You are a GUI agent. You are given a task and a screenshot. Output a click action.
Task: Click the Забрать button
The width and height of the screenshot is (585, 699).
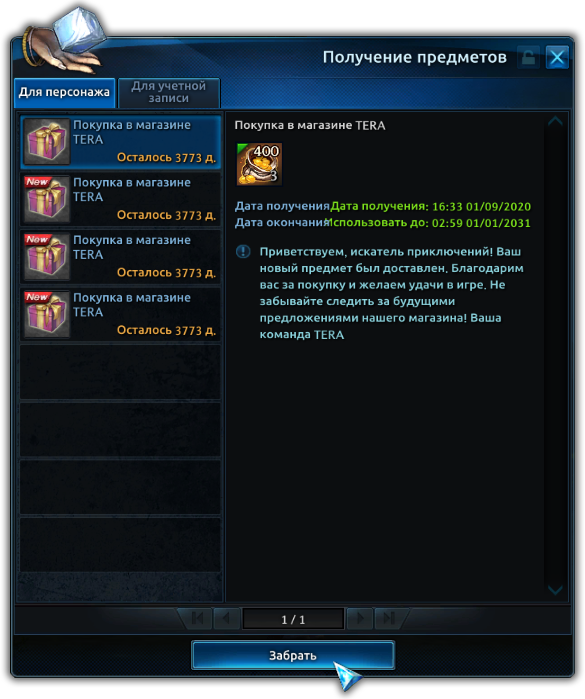(x=293, y=655)
